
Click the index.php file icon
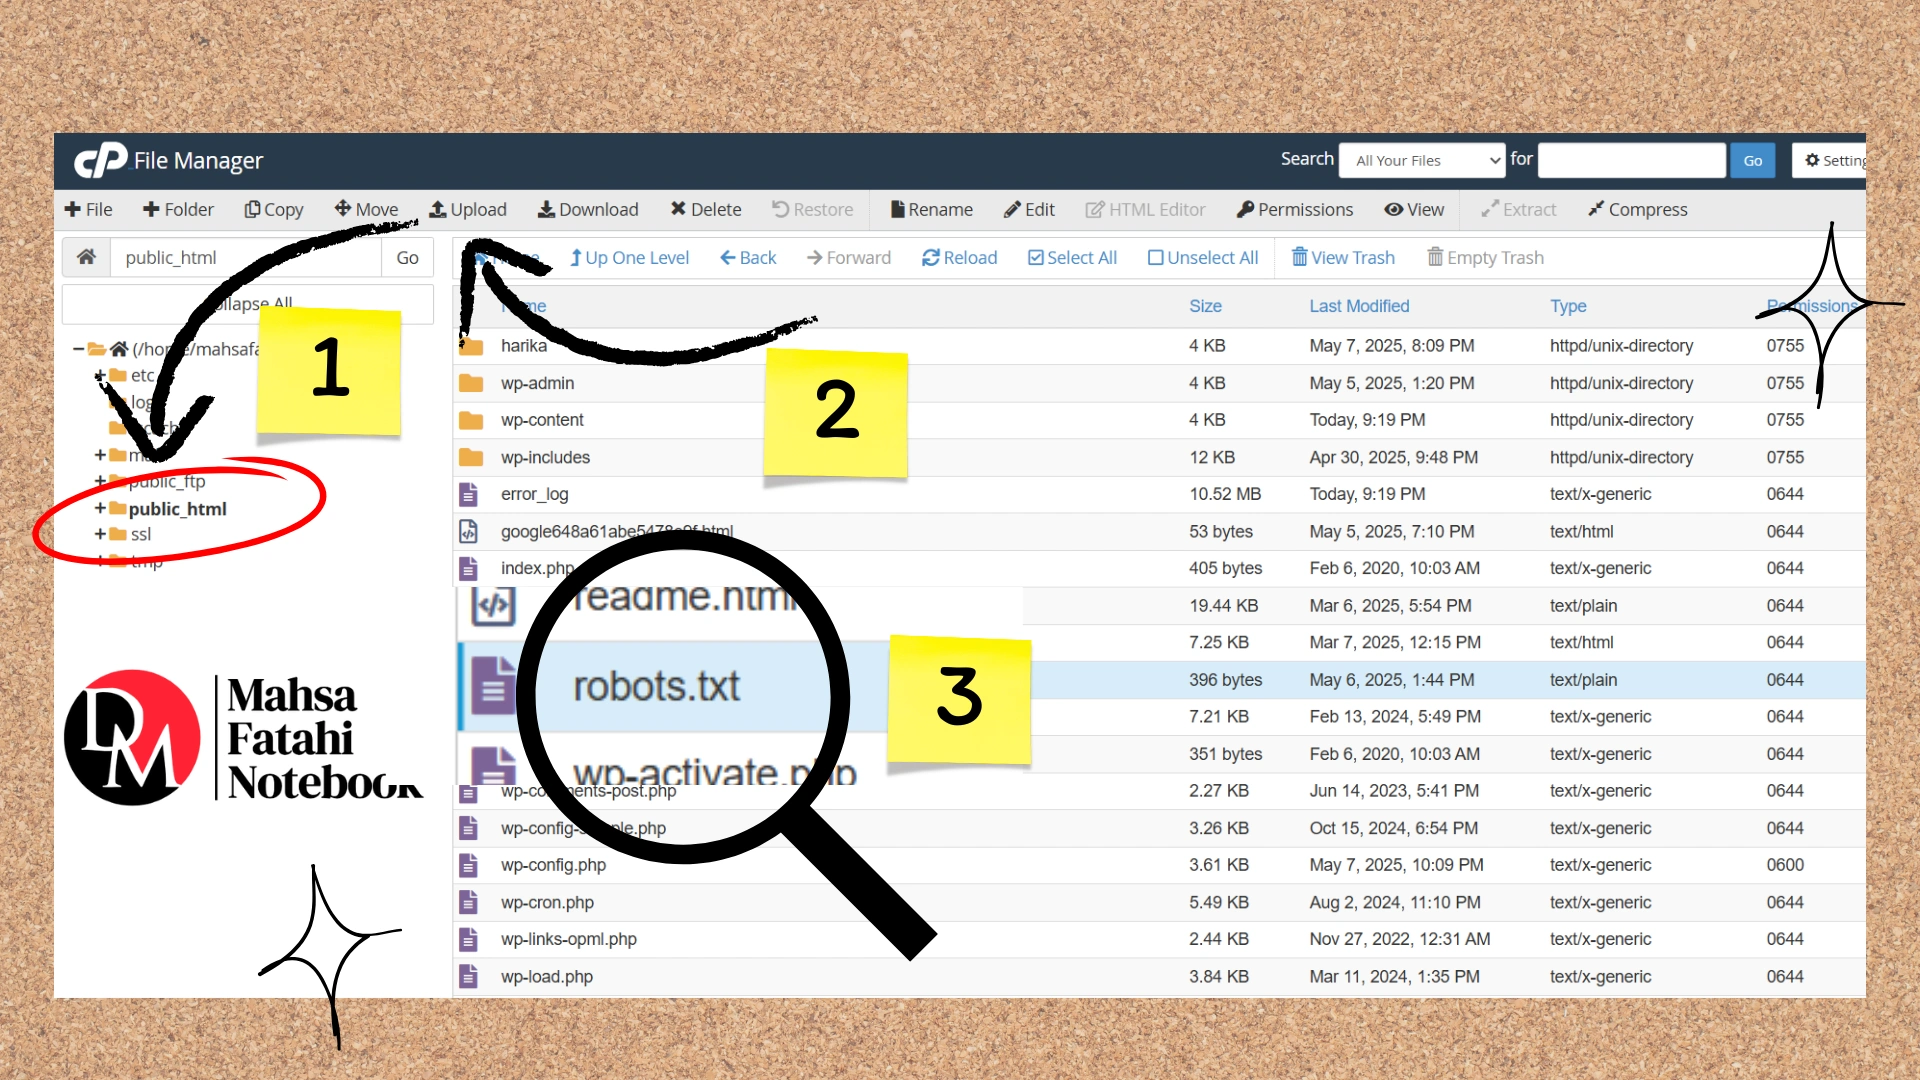pyautogui.click(x=468, y=568)
